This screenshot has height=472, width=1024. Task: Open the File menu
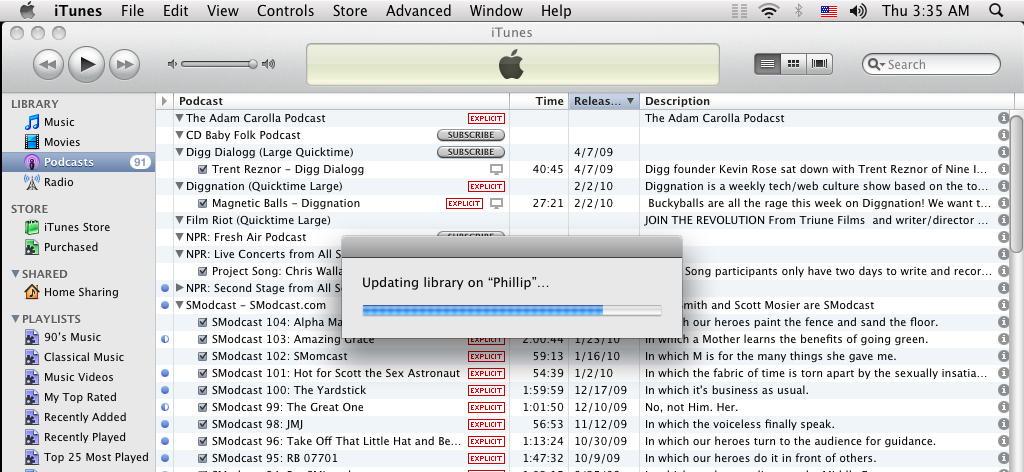pyautogui.click(x=133, y=10)
